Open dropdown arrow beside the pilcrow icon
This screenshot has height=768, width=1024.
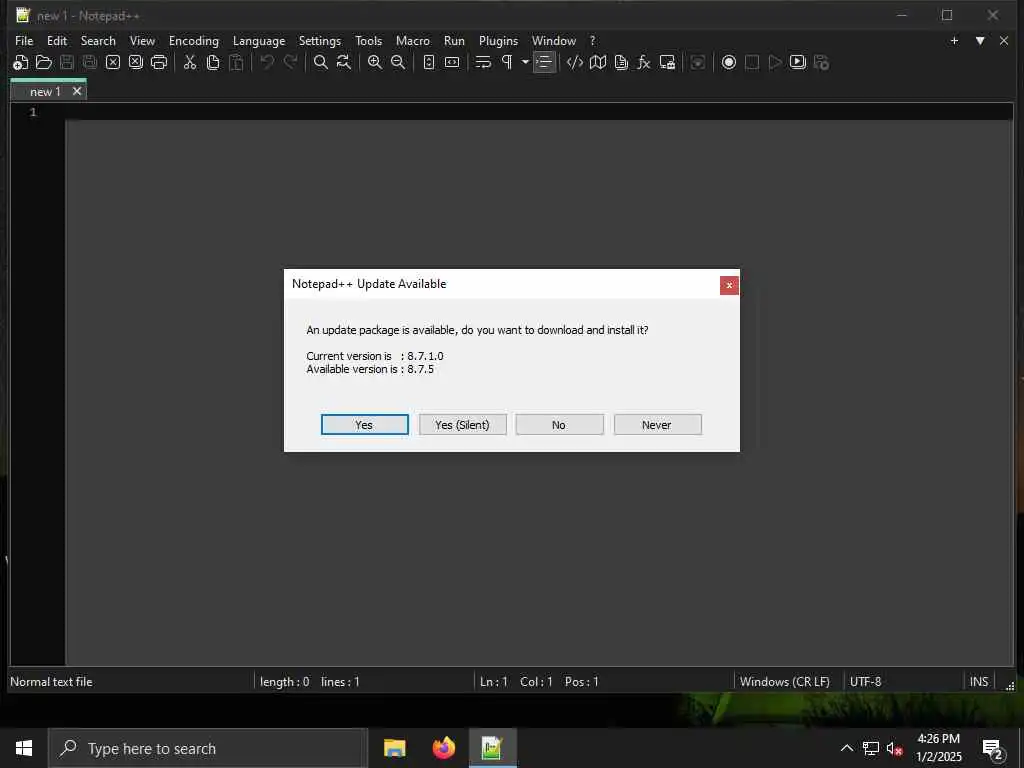click(x=525, y=63)
